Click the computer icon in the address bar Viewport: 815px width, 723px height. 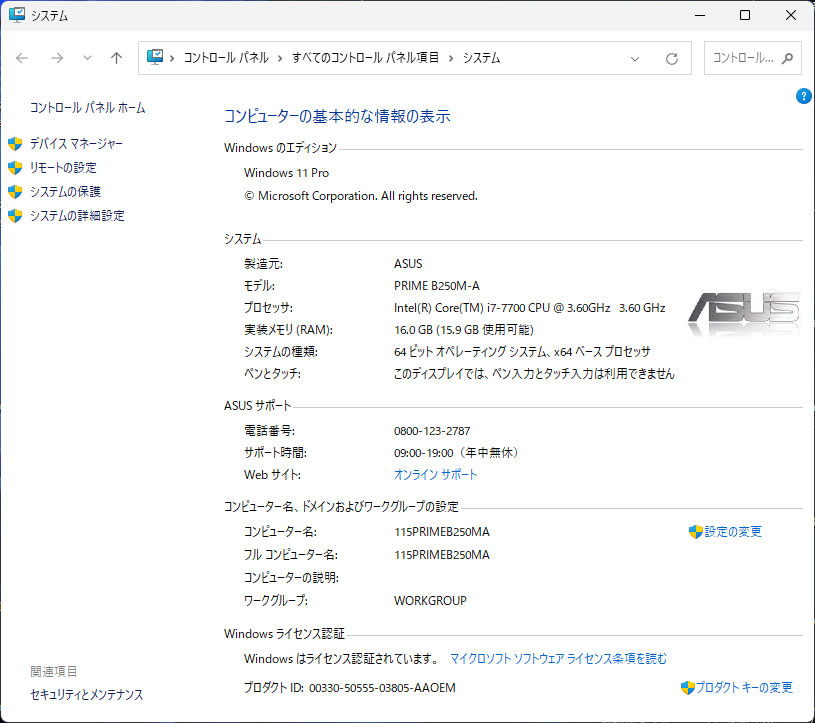coord(155,57)
